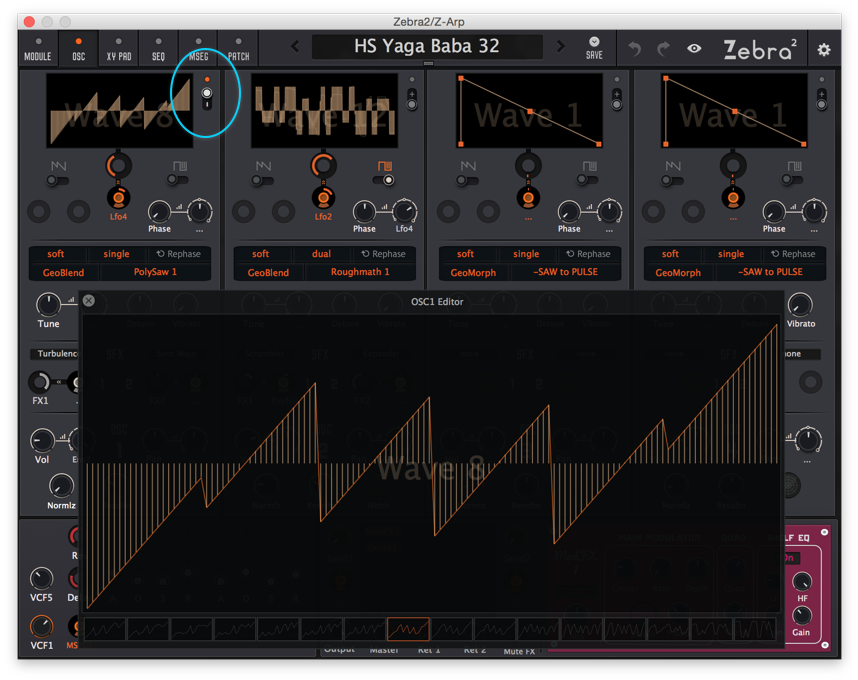Click the Phase knob on the PolySaw 1 oscillator

coord(159,212)
